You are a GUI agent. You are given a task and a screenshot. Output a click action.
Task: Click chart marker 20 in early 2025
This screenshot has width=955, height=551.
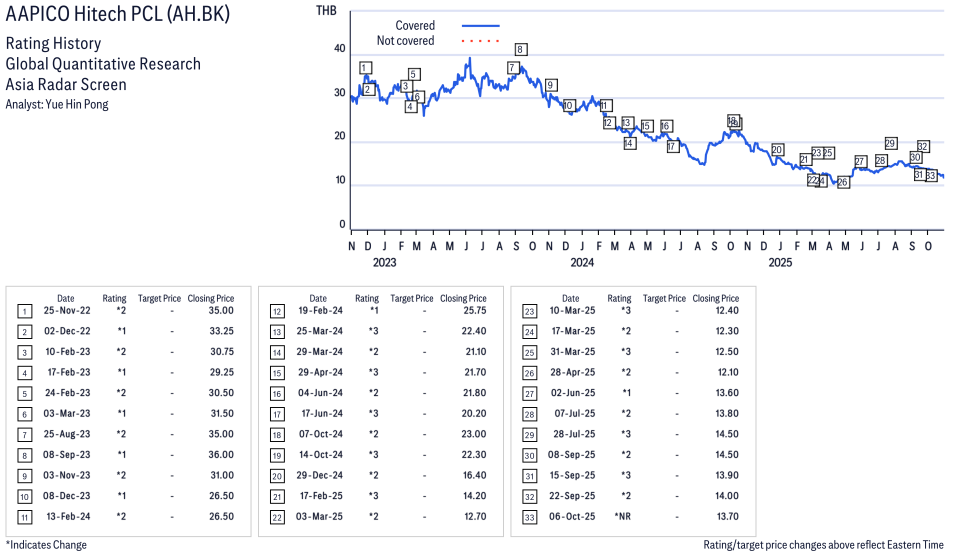coord(777,150)
